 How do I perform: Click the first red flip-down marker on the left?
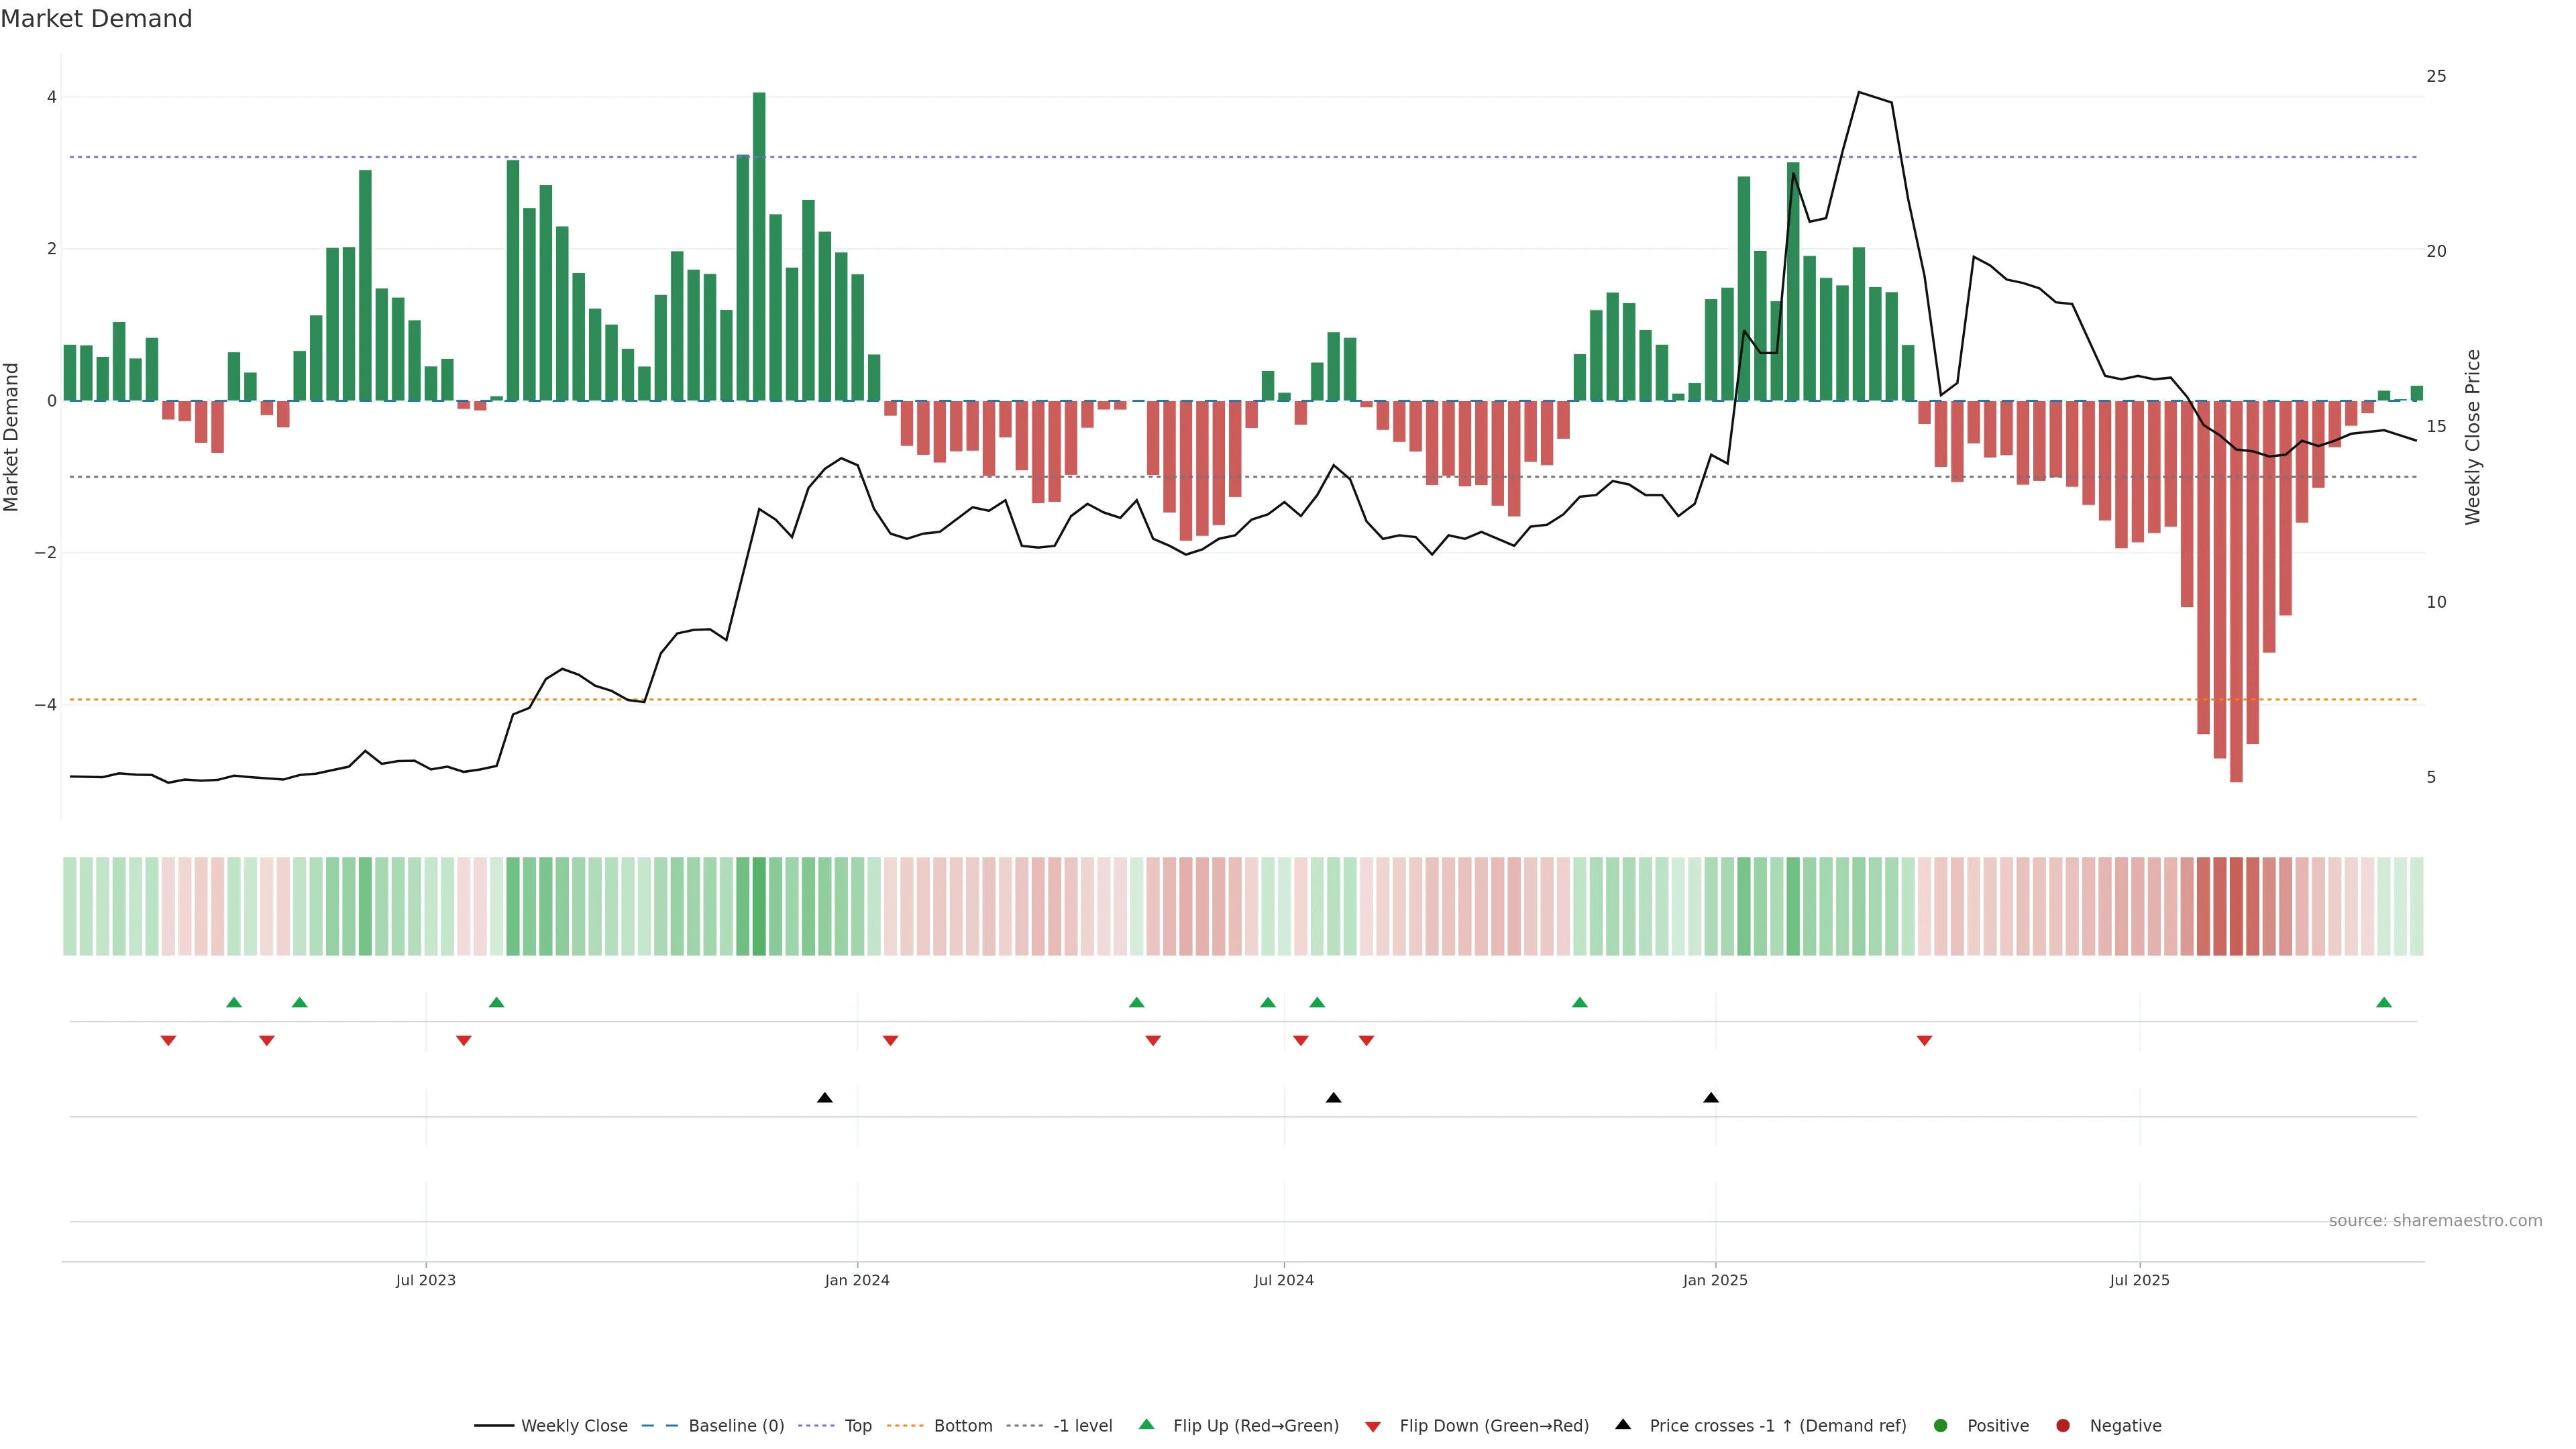point(168,1041)
